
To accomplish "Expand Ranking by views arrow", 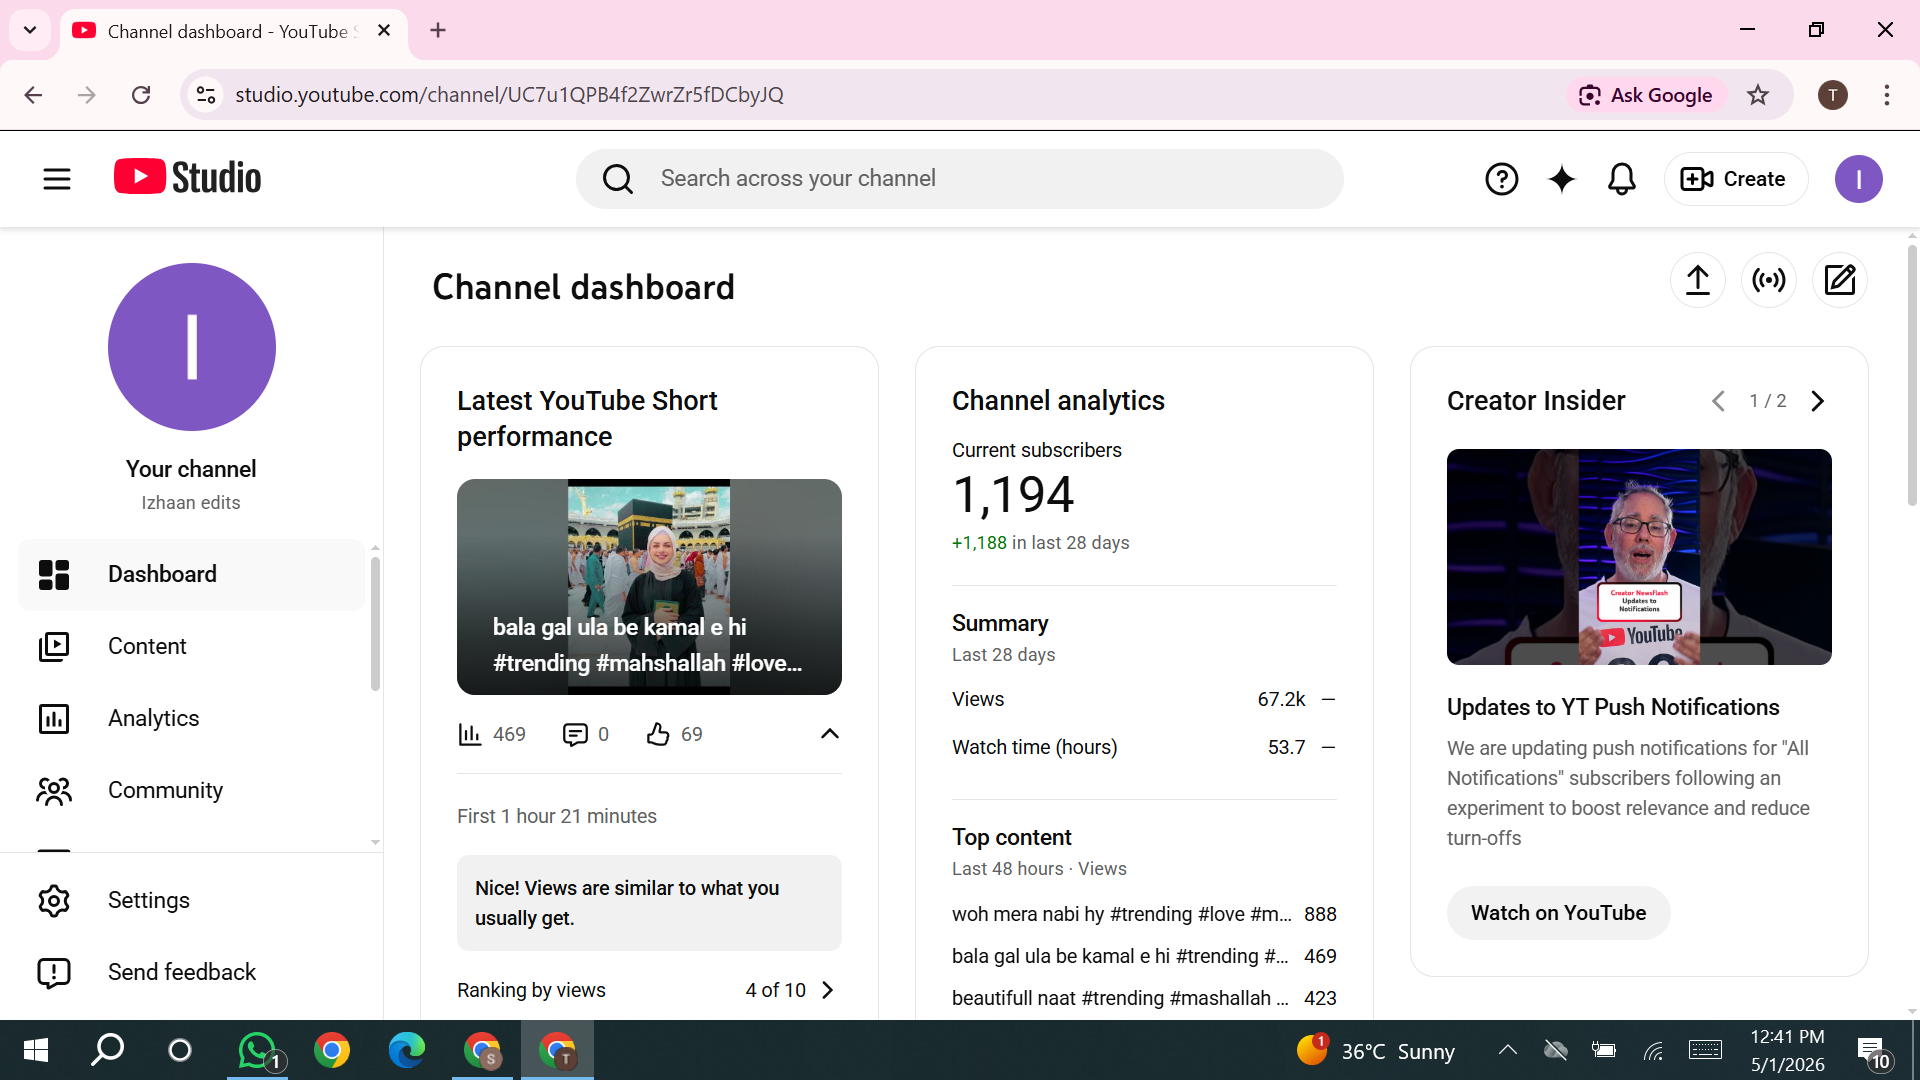I will coord(827,990).
